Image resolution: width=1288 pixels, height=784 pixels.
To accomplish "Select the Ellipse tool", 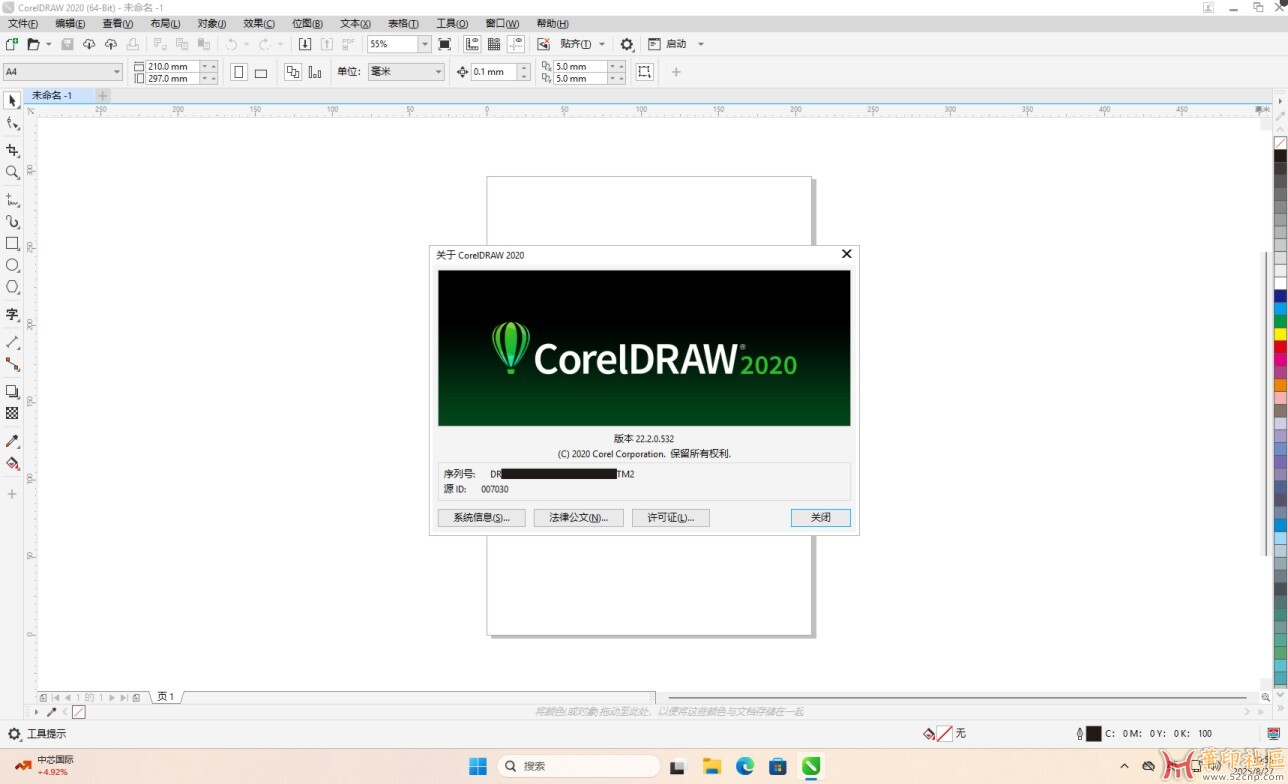I will coord(12,265).
